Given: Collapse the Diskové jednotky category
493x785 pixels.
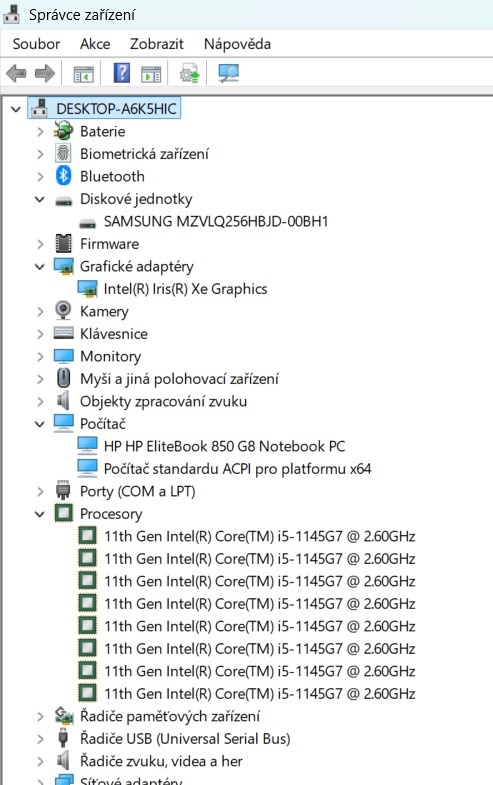Looking at the screenshot, I should point(40,199).
